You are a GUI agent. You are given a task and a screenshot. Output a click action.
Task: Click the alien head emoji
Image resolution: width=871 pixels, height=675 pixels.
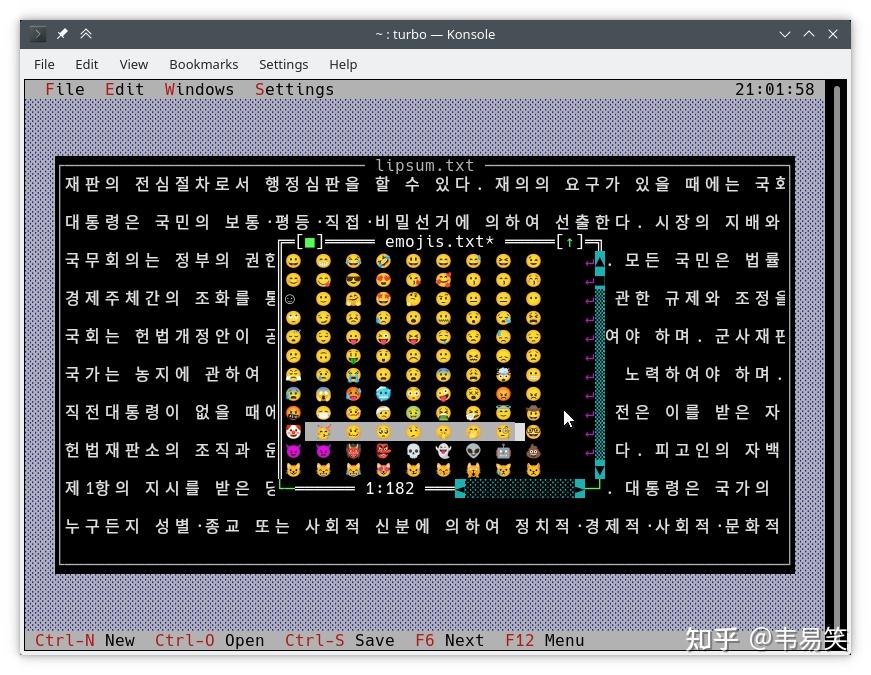click(473, 451)
